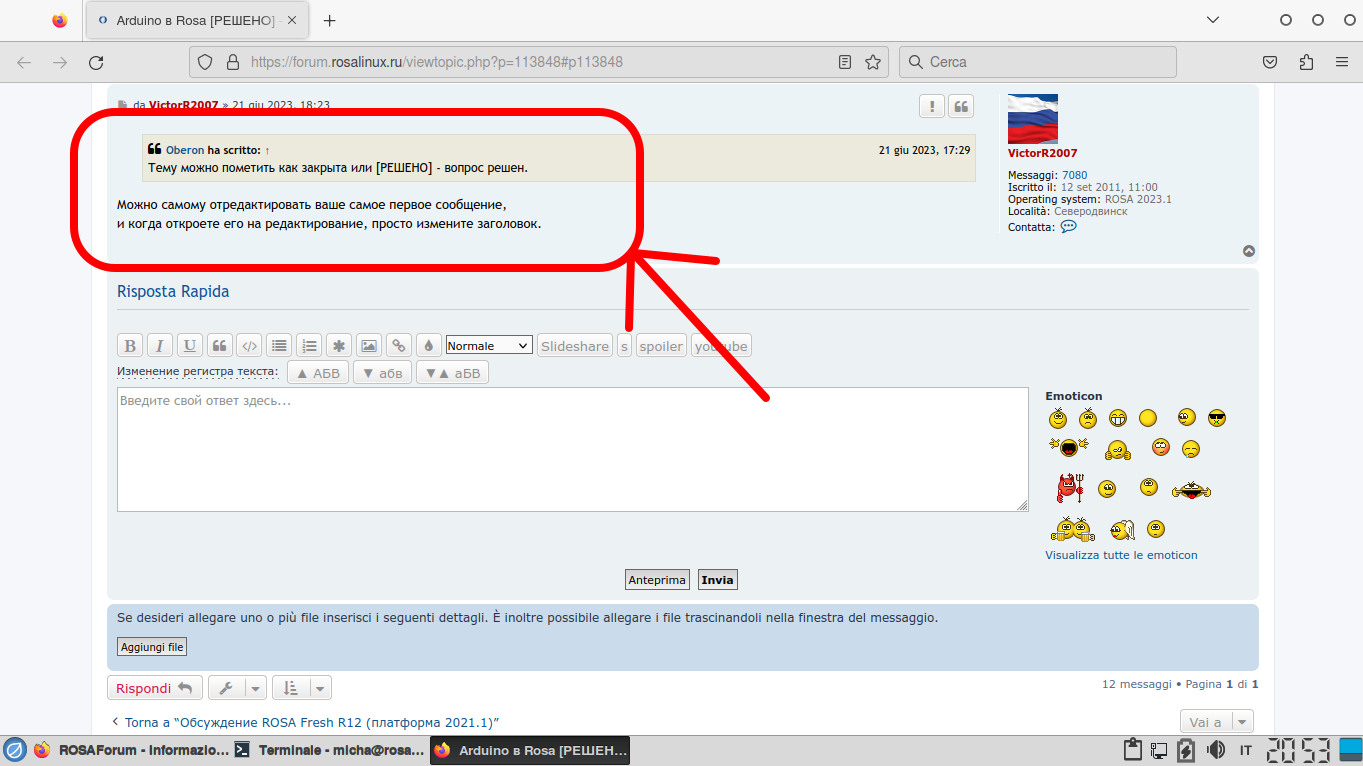Save page to Pocket
The image size is (1363, 766).
click(1270, 62)
